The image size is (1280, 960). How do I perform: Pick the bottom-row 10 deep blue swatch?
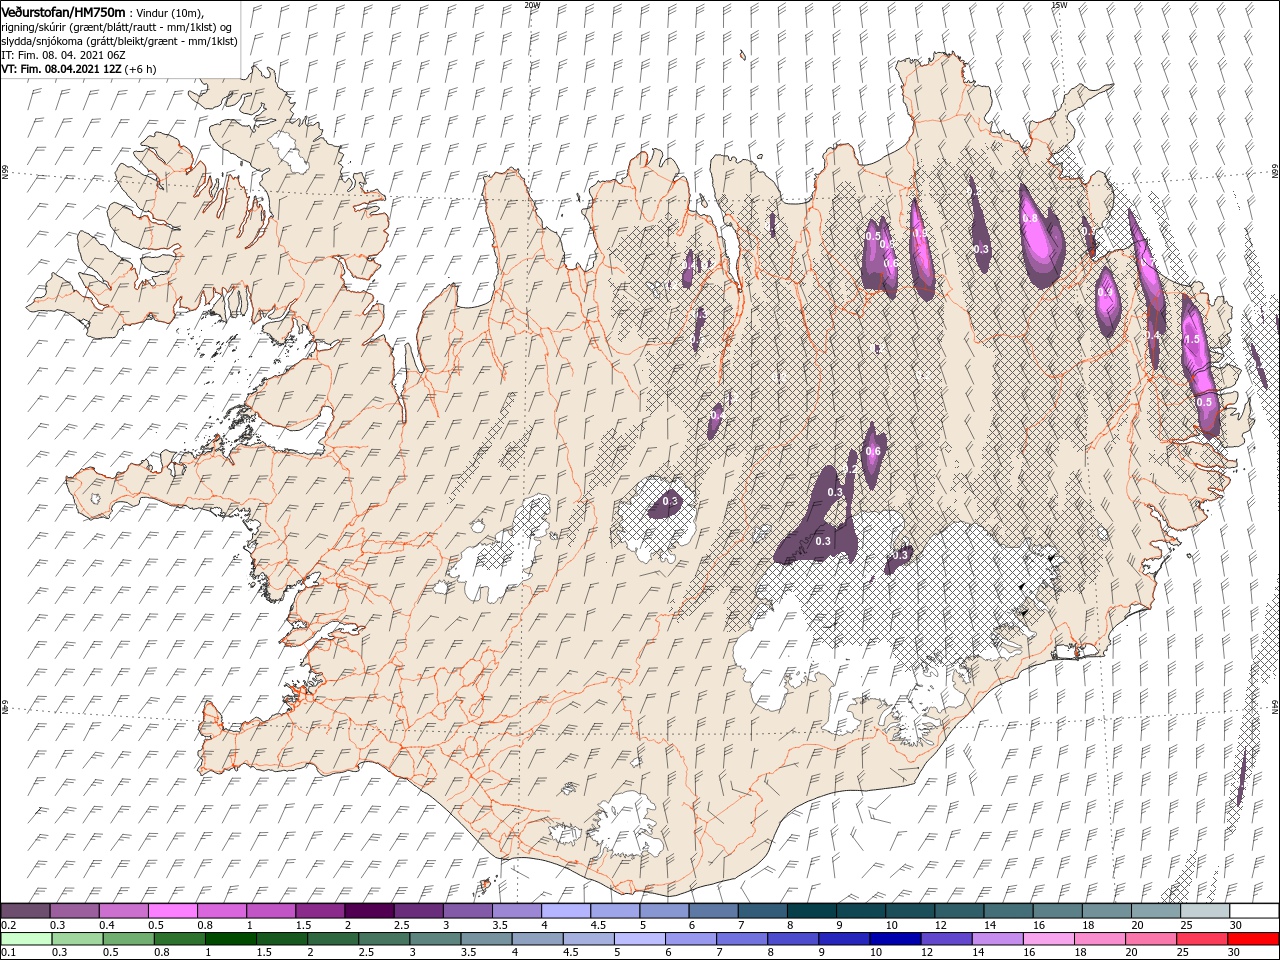[895, 939]
